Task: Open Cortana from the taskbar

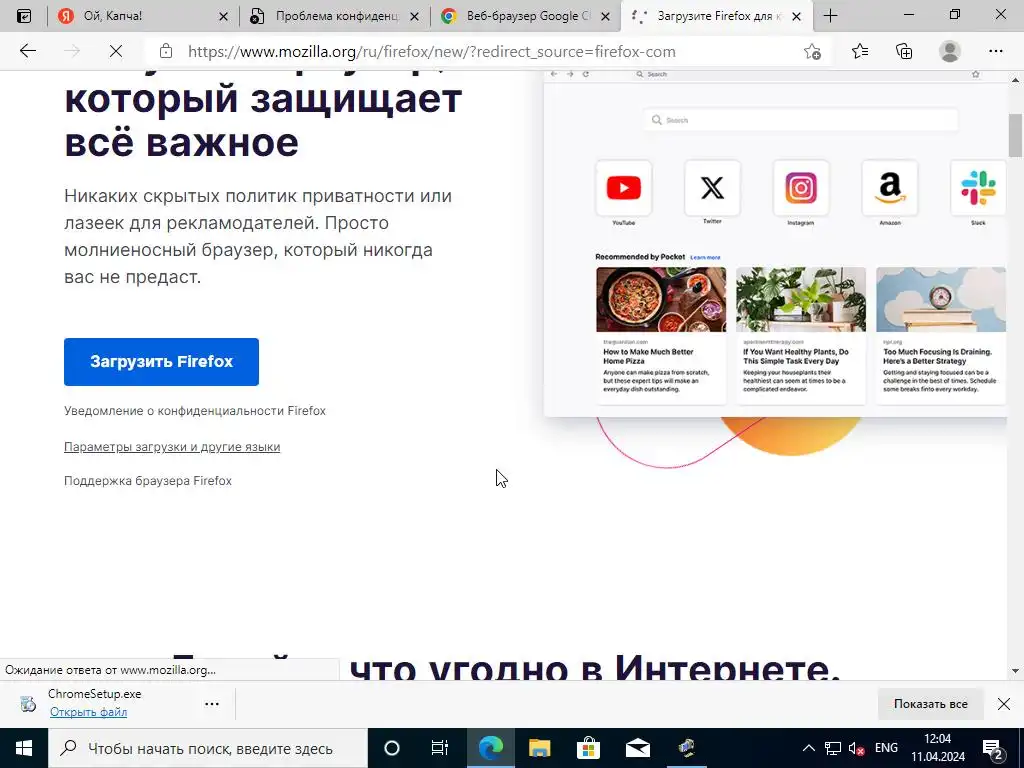Action: [x=392, y=748]
